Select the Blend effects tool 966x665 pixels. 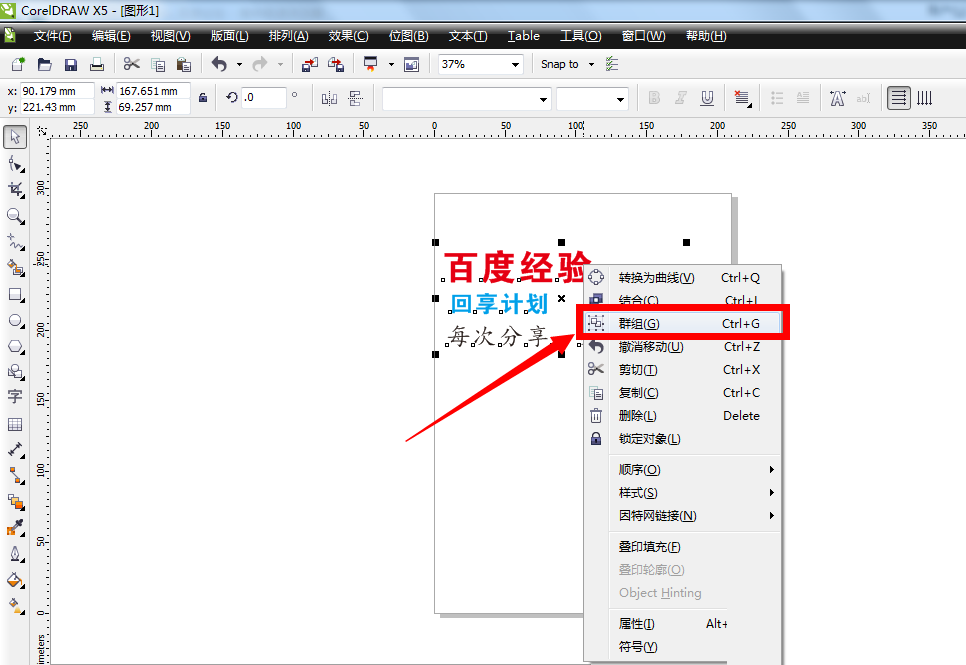point(15,502)
